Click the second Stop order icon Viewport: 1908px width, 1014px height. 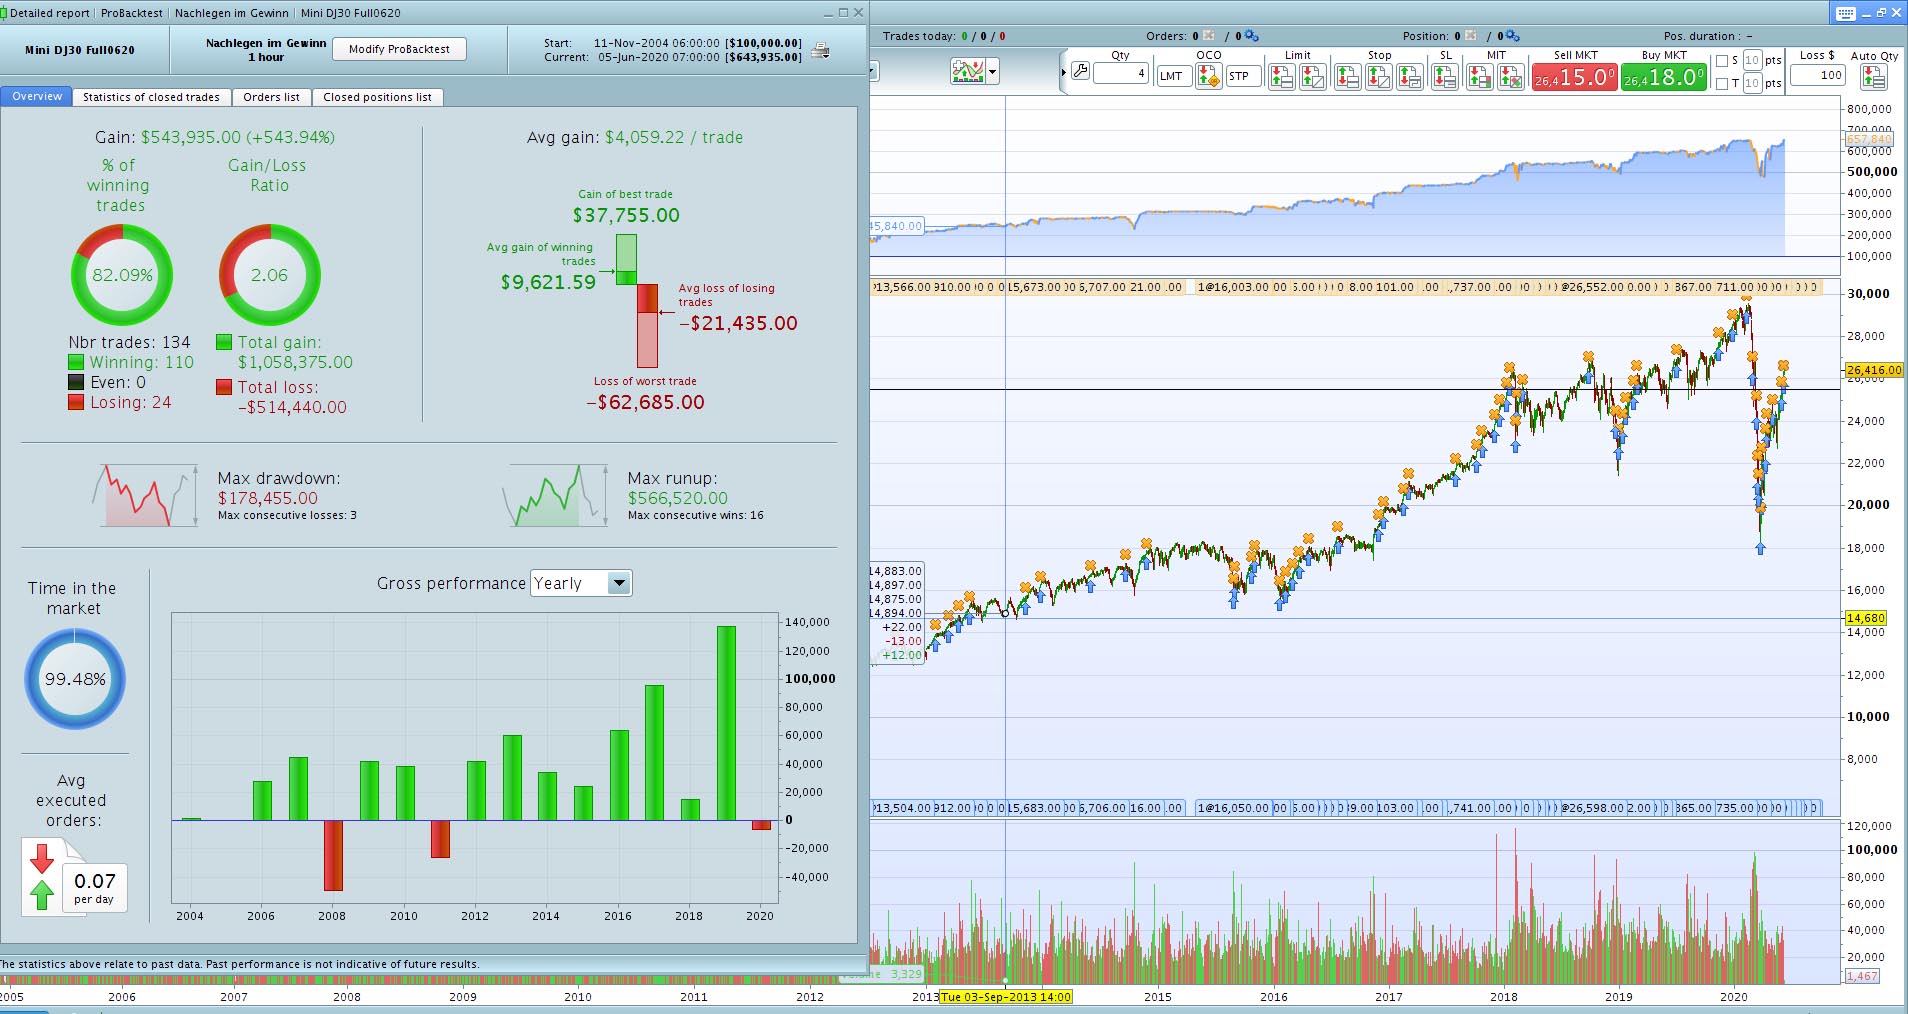tap(1379, 76)
